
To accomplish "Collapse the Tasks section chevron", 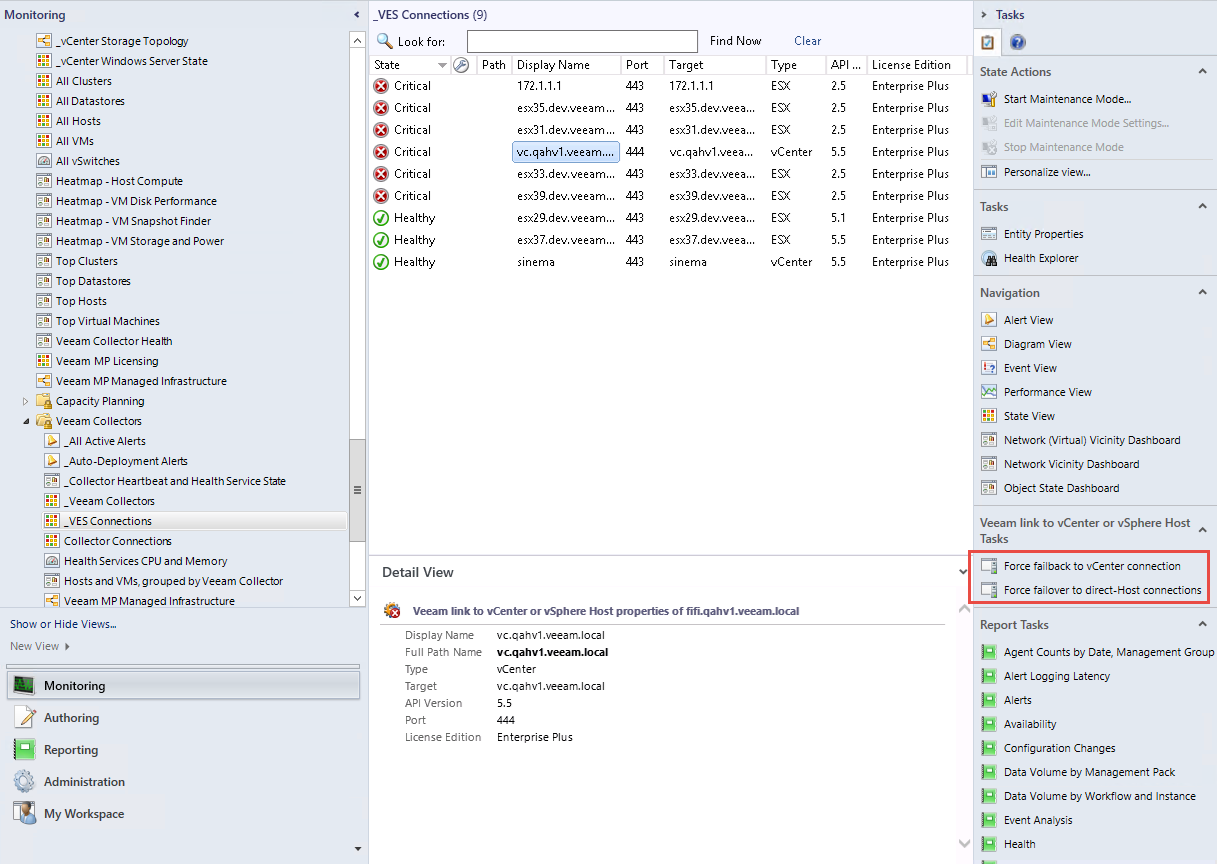I will coord(1203,207).
